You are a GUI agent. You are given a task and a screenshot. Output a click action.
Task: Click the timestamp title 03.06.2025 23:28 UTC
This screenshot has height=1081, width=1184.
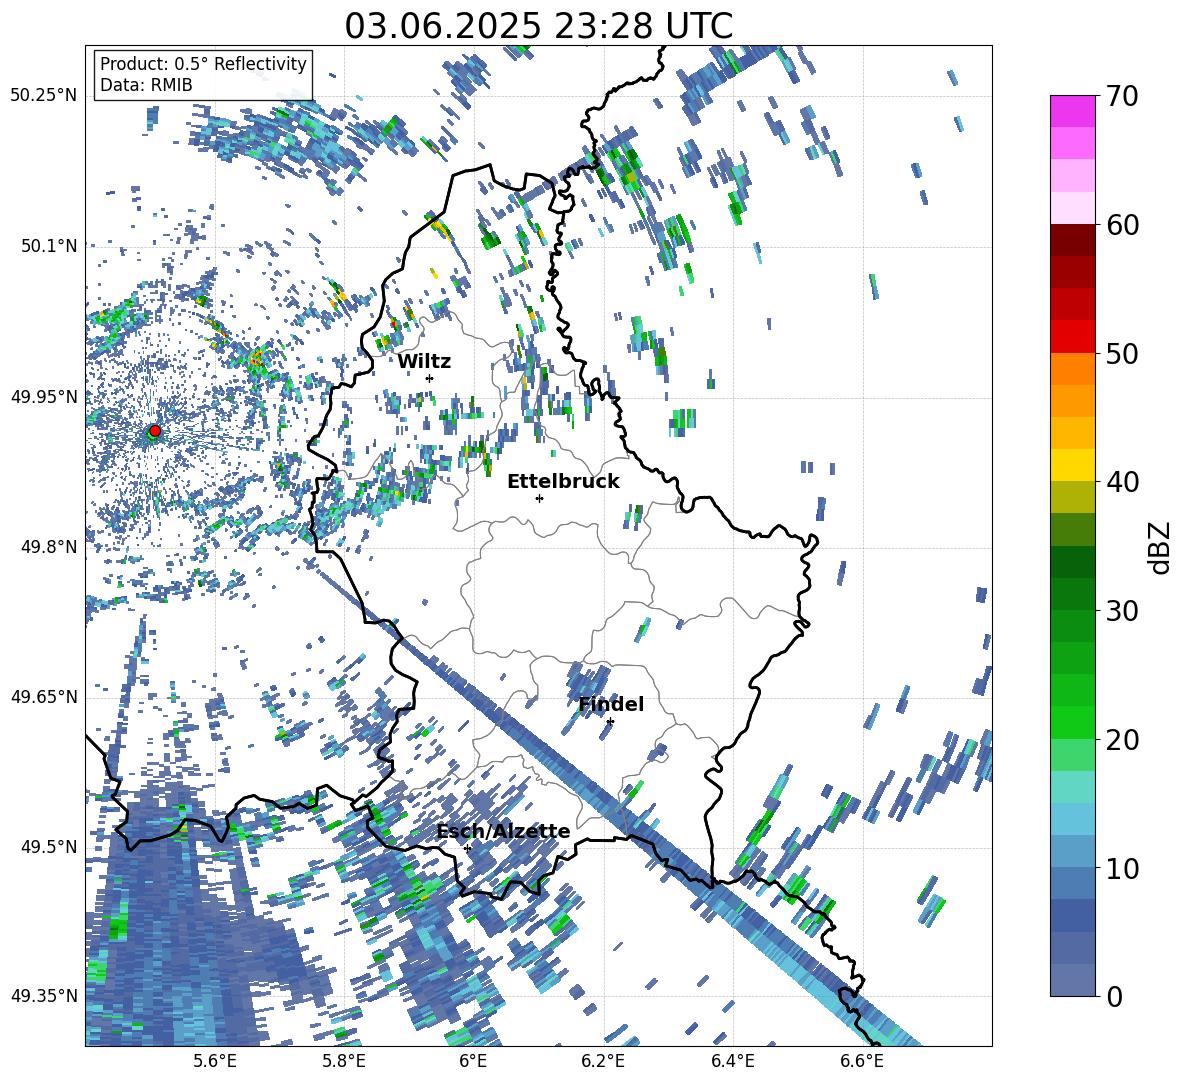click(538, 26)
